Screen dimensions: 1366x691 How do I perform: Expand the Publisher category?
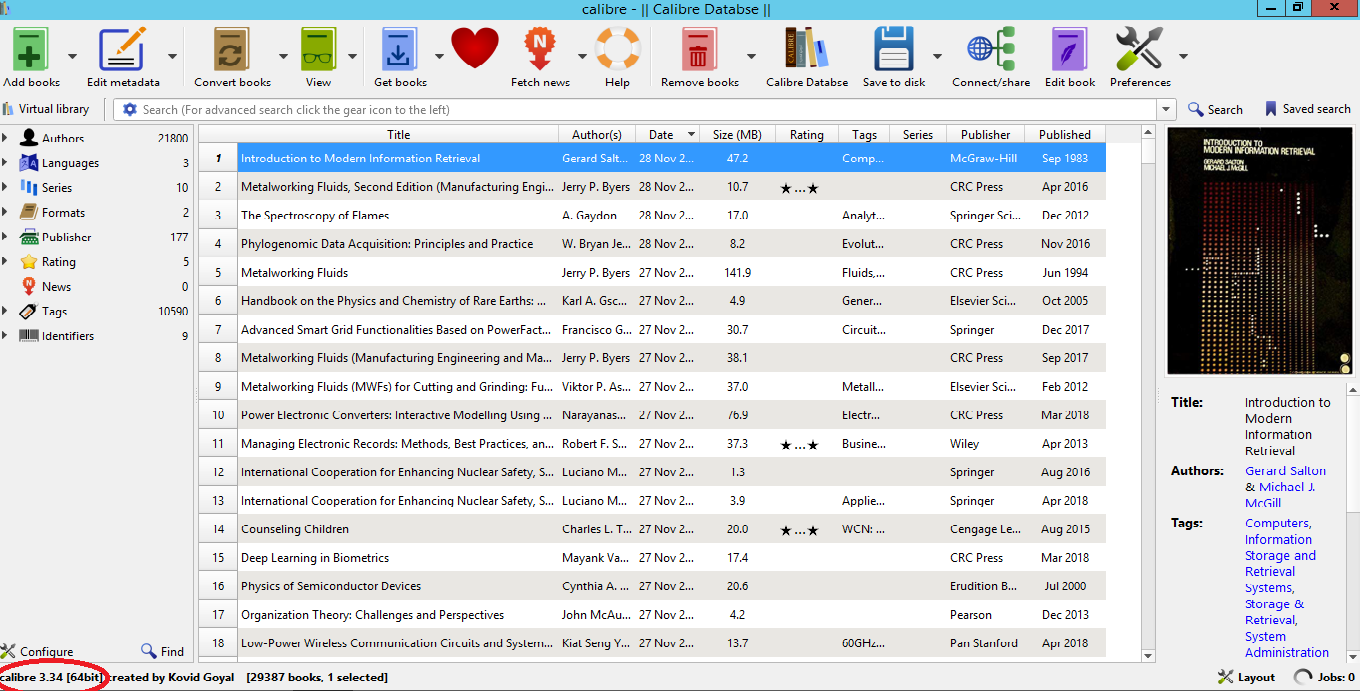coord(5,237)
